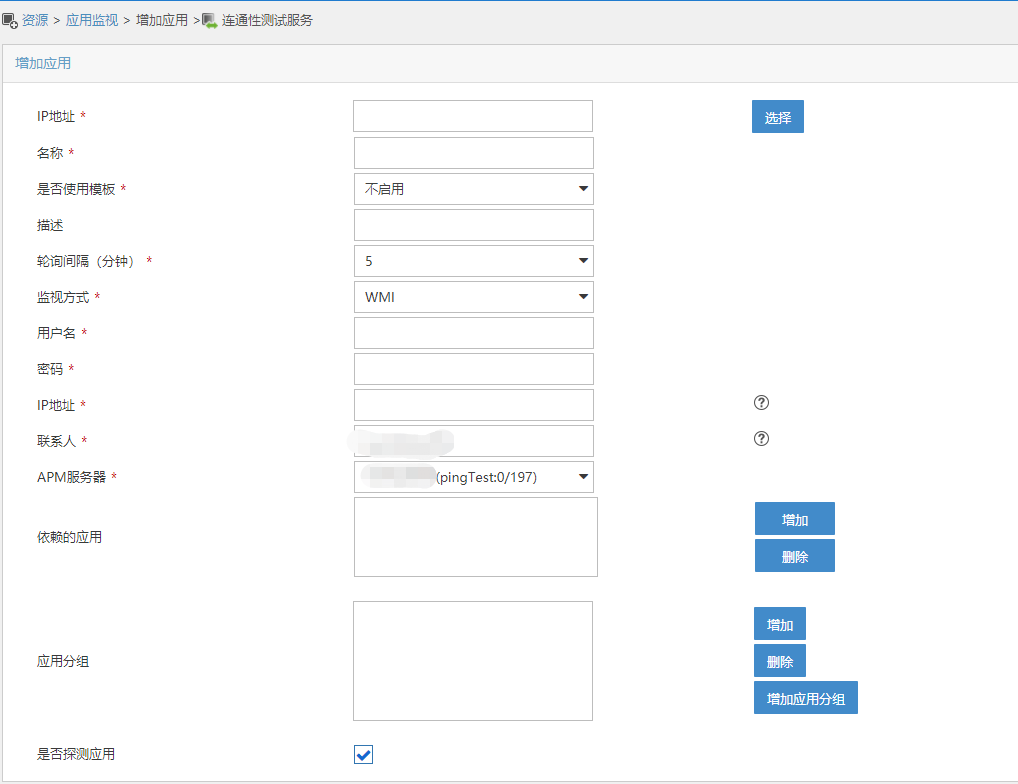
Task: Open 应用监视 breadcrumb link
Action: coord(92,20)
